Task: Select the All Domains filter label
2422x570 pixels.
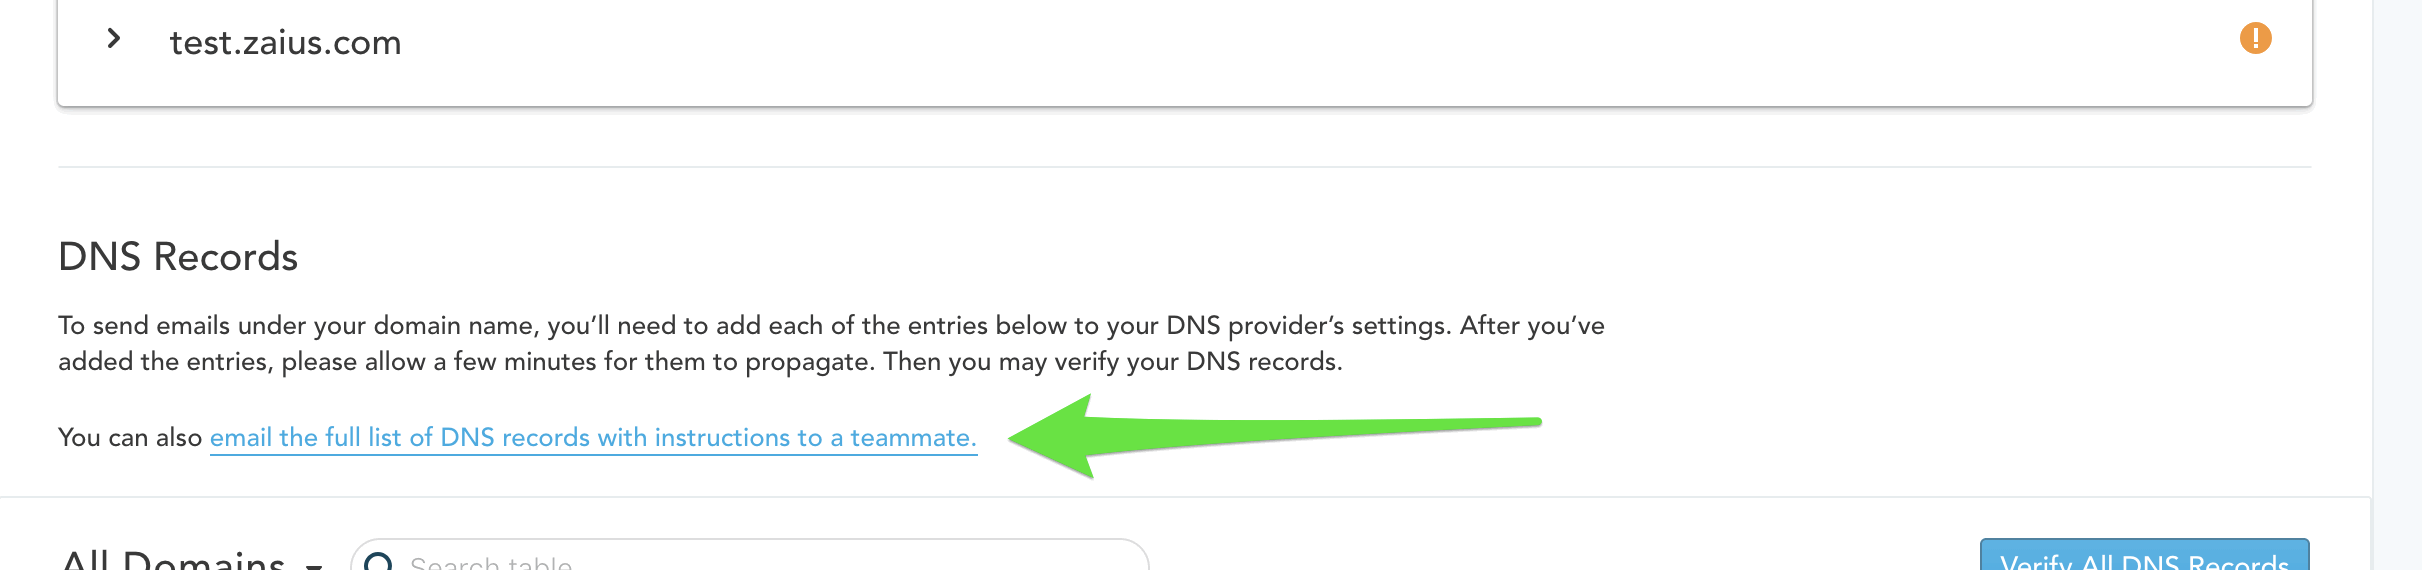Action: pyautogui.click(x=173, y=560)
